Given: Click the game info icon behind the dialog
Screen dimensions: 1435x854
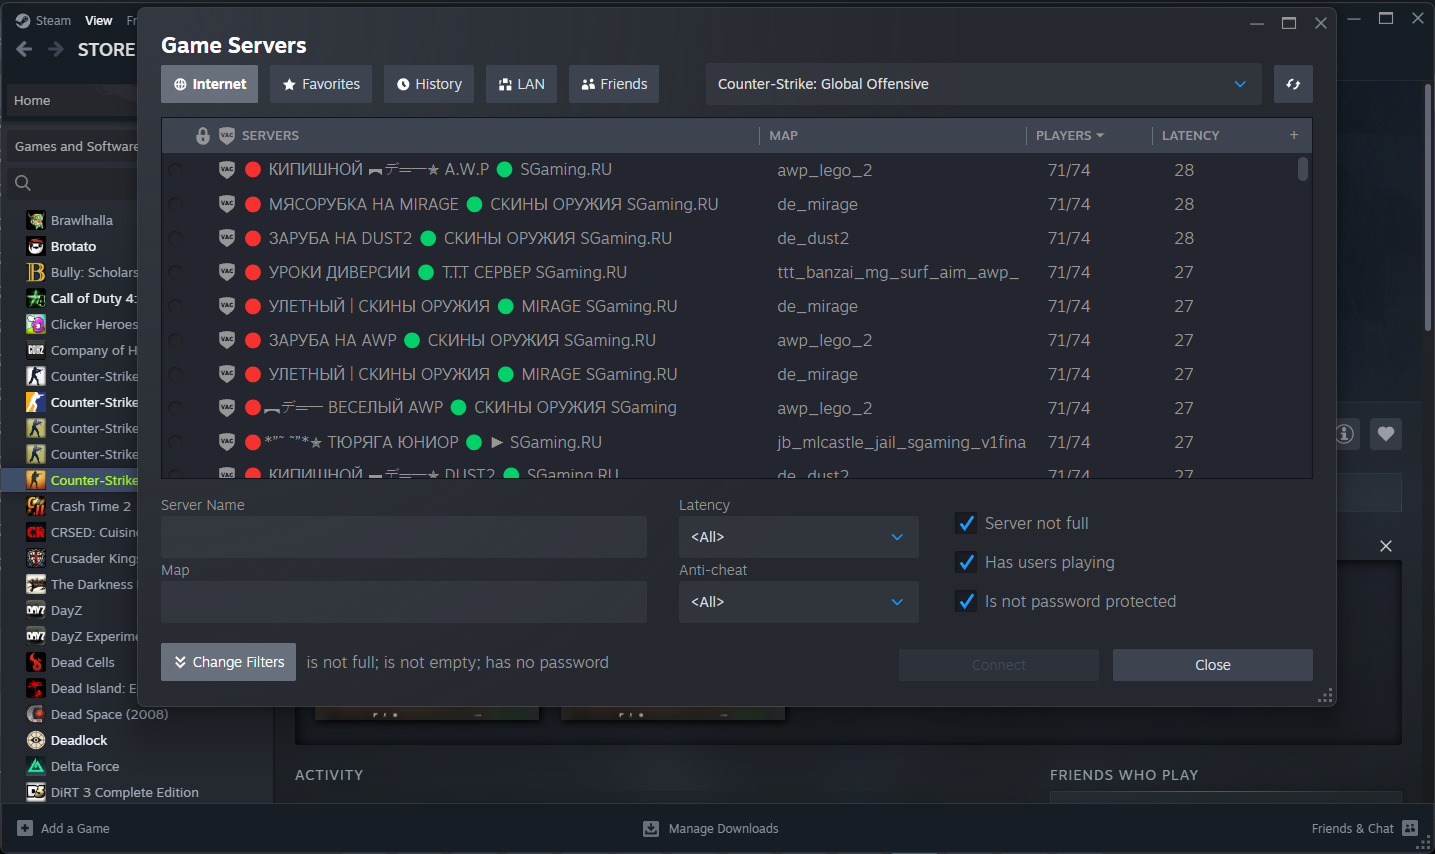Looking at the screenshot, I should (x=1345, y=434).
